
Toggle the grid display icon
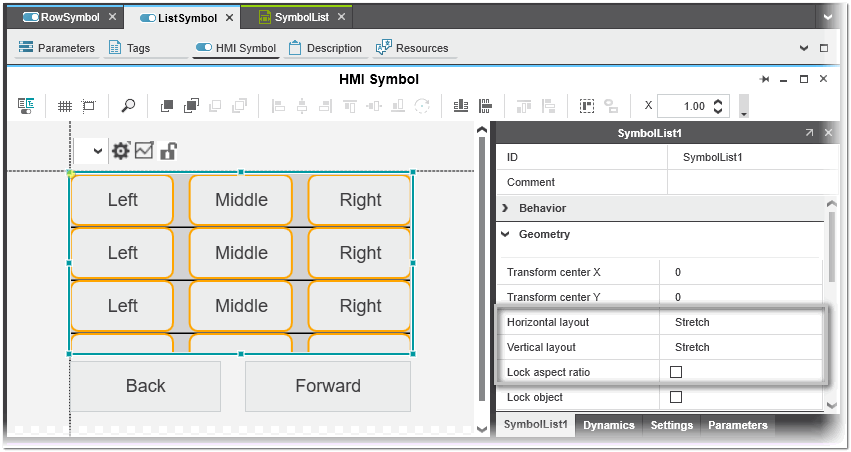[65, 106]
